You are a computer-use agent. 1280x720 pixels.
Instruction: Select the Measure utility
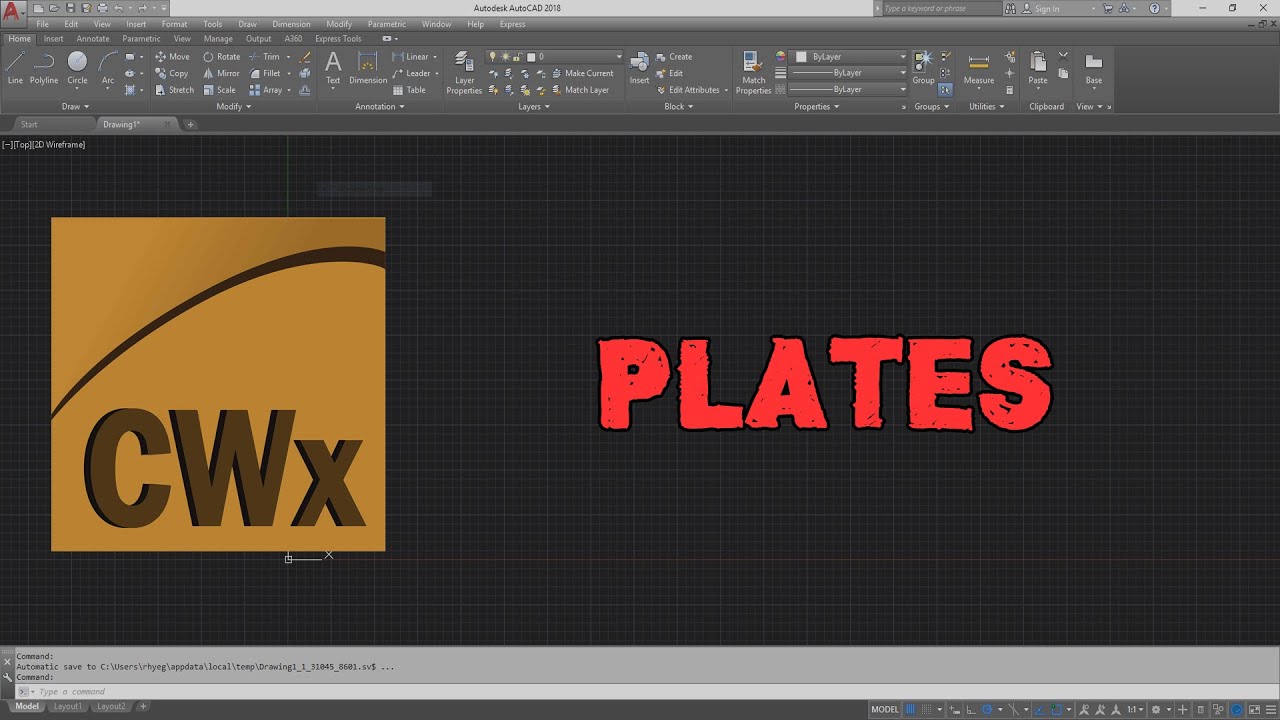click(979, 68)
